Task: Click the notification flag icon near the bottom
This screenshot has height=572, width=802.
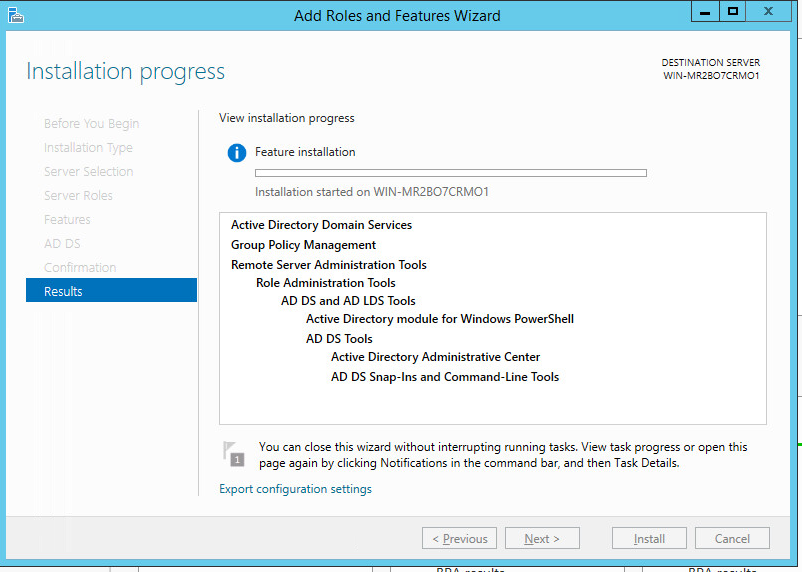Action: (x=233, y=453)
